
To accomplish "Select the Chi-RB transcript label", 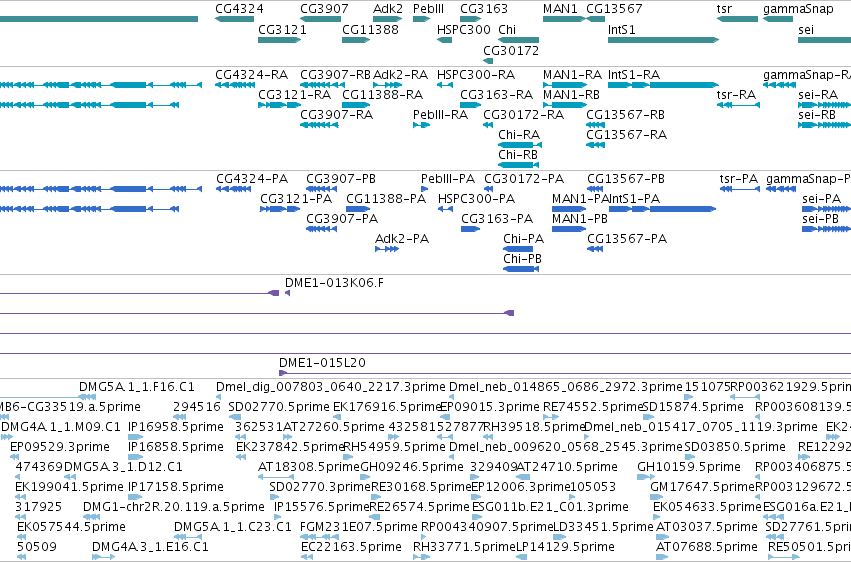I will point(518,155).
